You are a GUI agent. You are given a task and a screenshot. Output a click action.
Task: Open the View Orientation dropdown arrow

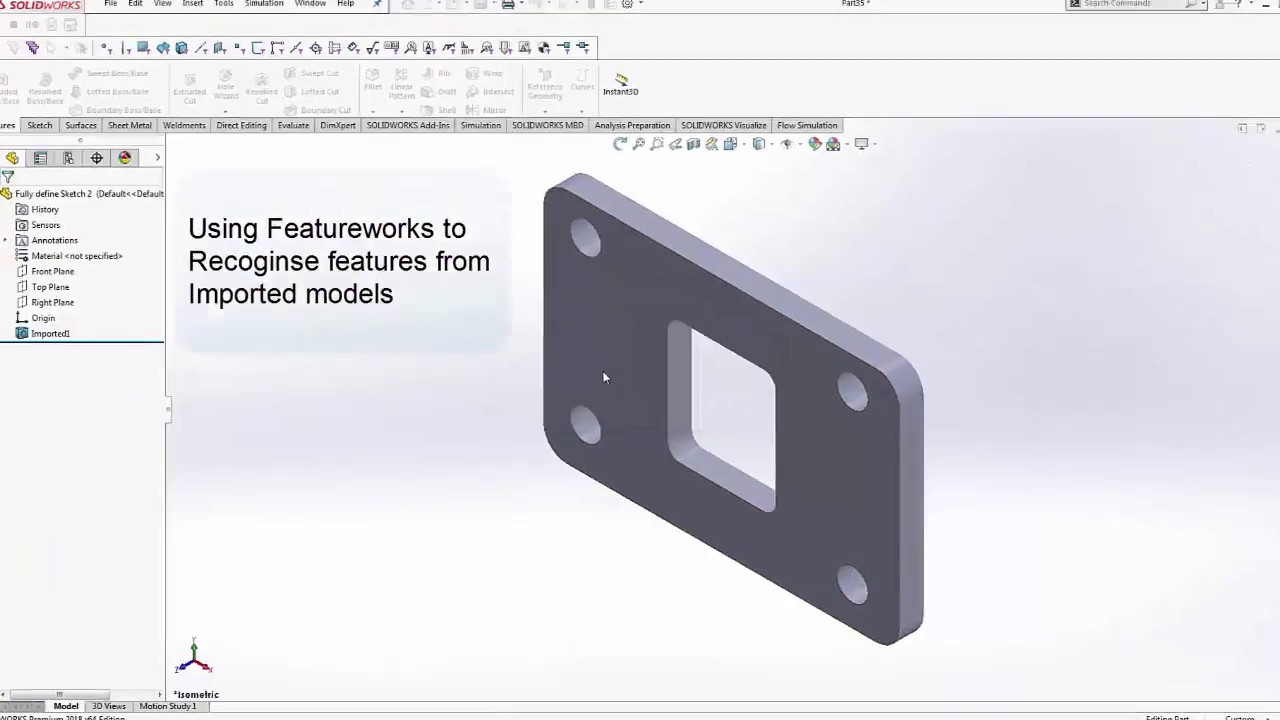(741, 144)
